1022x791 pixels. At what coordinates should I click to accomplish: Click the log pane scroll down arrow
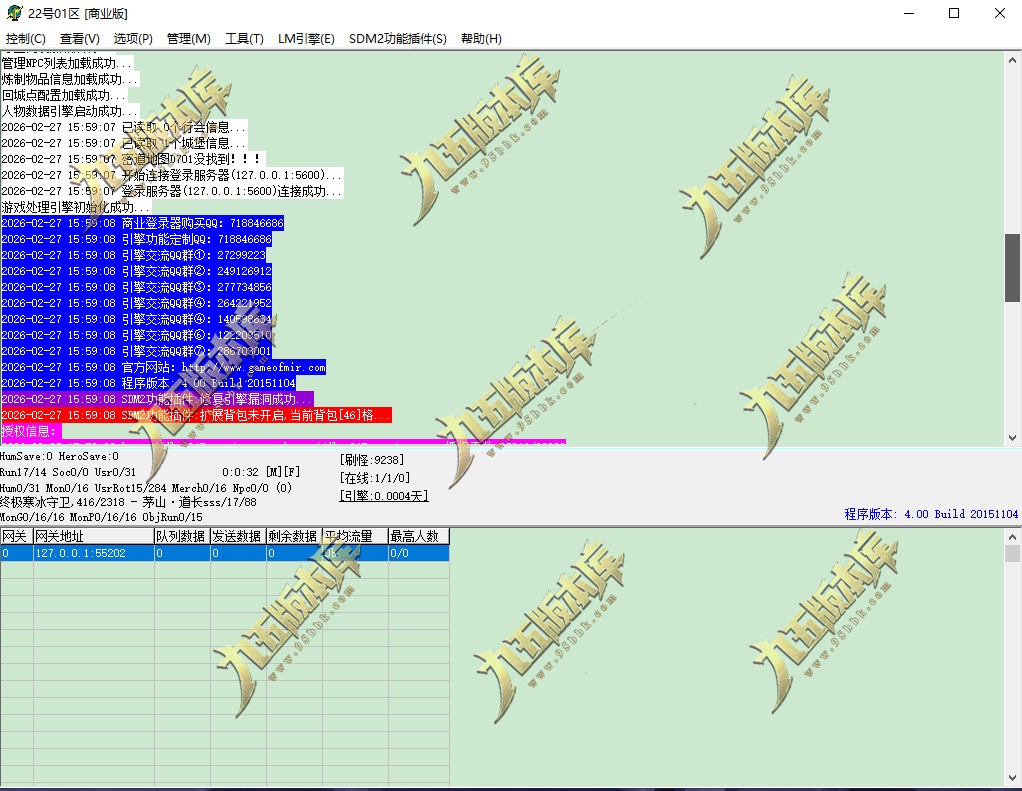pos(1012,438)
